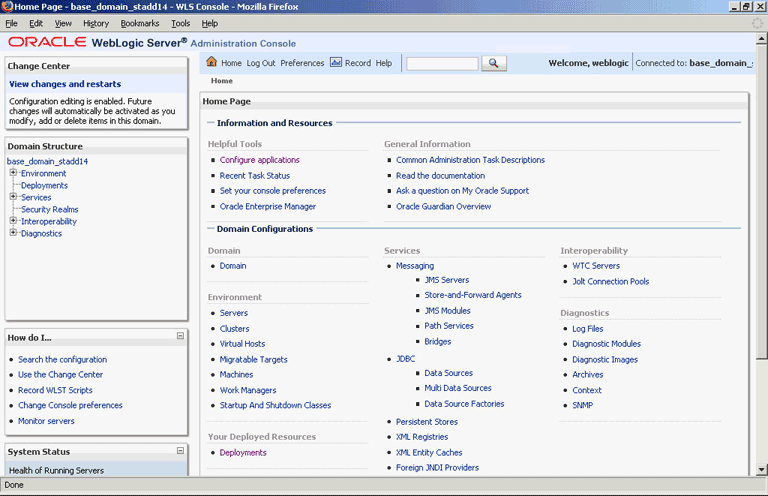Click View changes and restarts
The height and width of the screenshot is (496, 768).
click(65, 84)
